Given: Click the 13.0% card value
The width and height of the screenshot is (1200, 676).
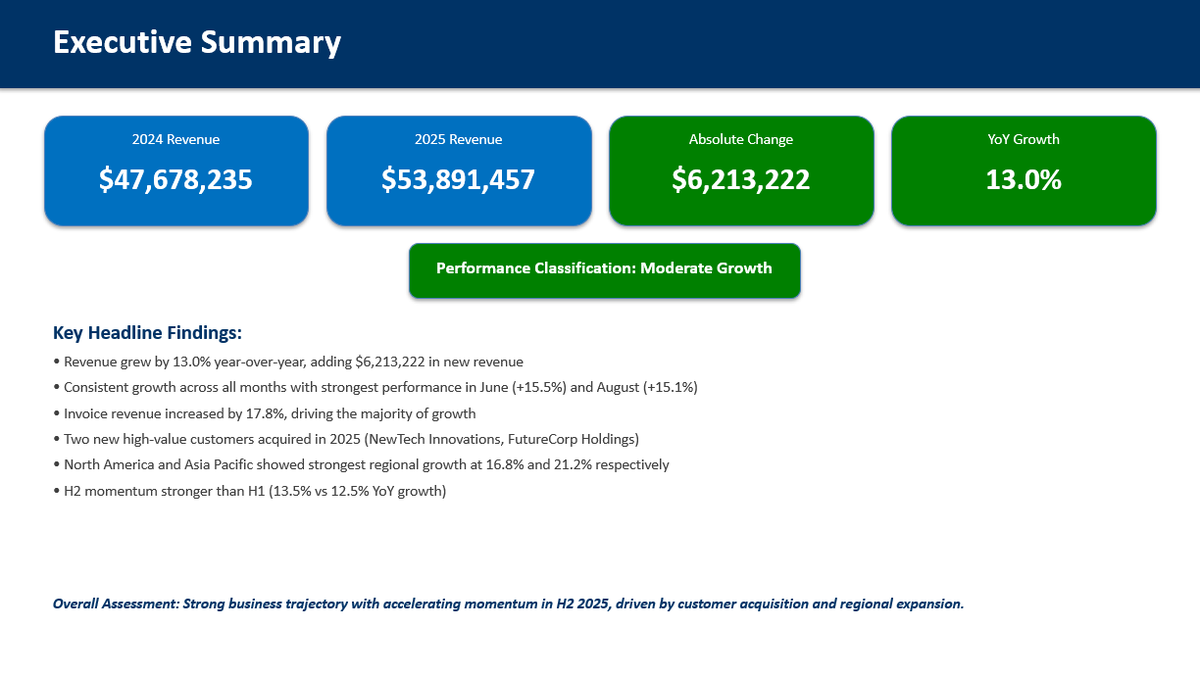Looking at the screenshot, I should point(1024,180).
